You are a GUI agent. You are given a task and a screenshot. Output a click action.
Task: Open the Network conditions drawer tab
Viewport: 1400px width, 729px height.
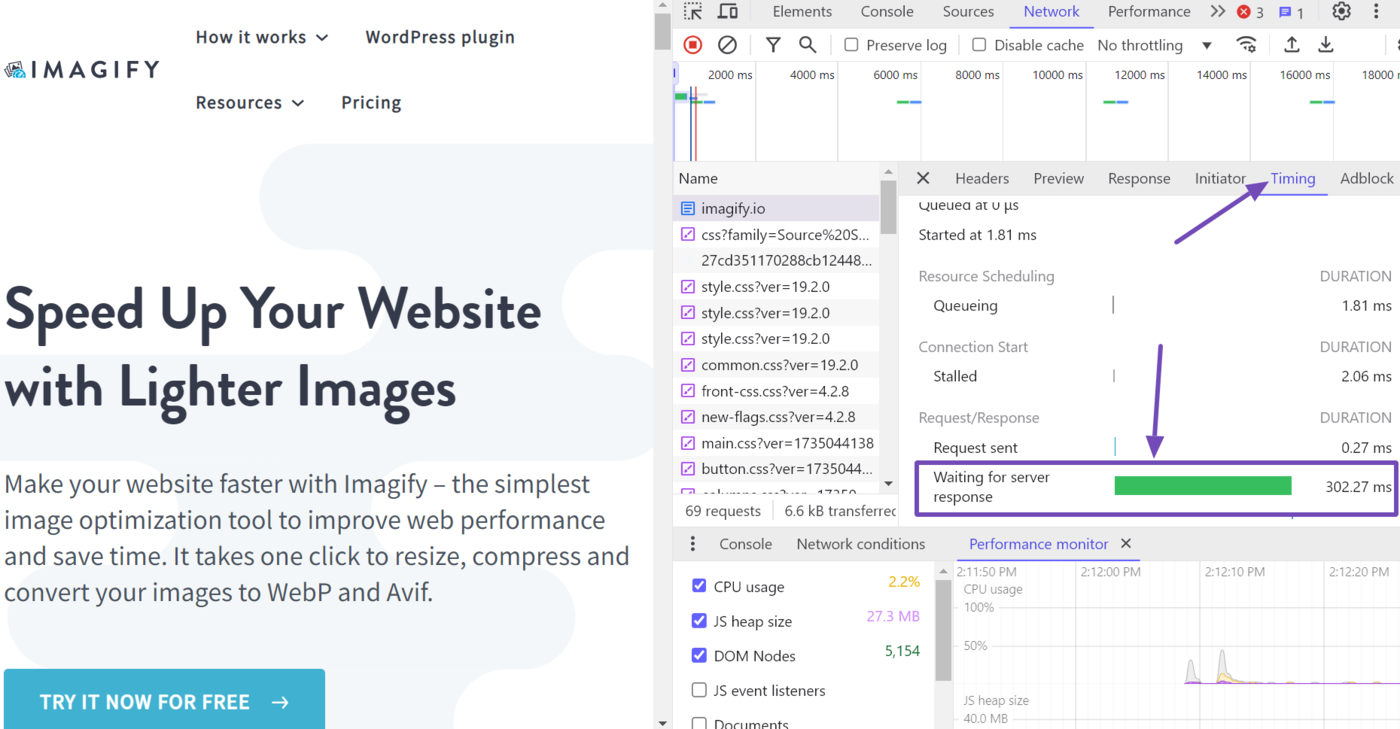click(x=861, y=544)
